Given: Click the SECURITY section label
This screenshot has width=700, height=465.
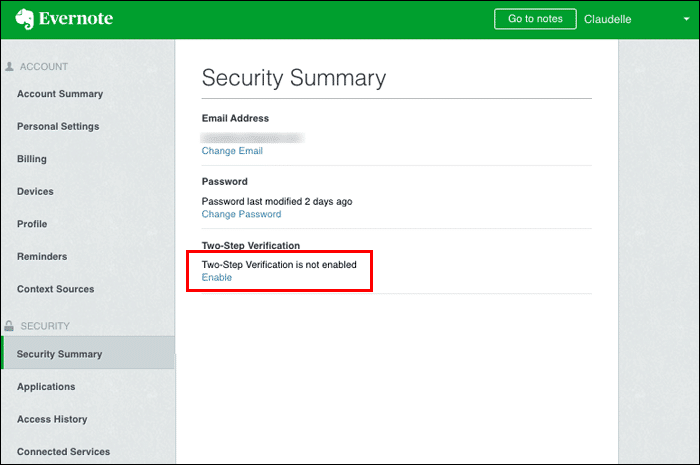Looking at the screenshot, I should (45, 326).
